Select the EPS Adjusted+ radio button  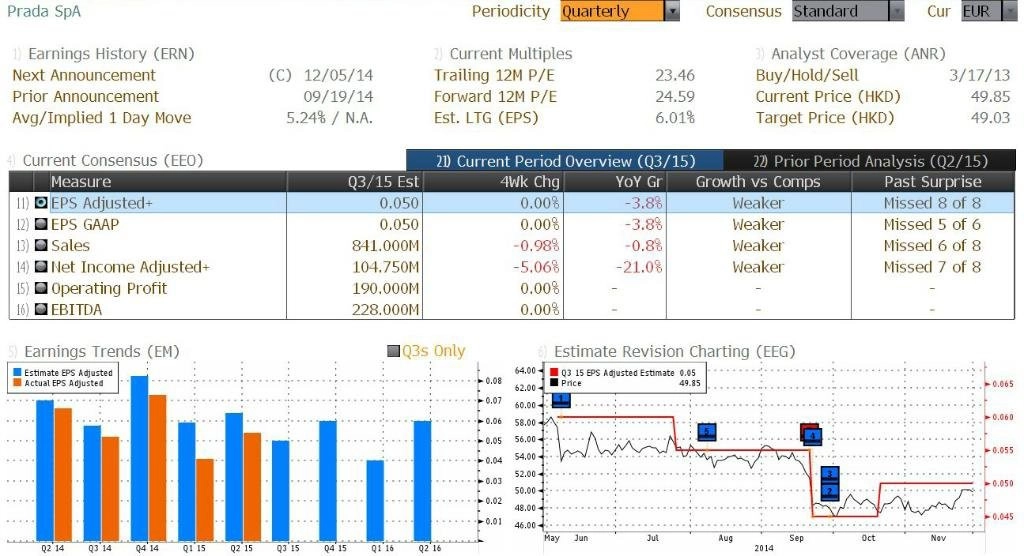click(x=41, y=203)
